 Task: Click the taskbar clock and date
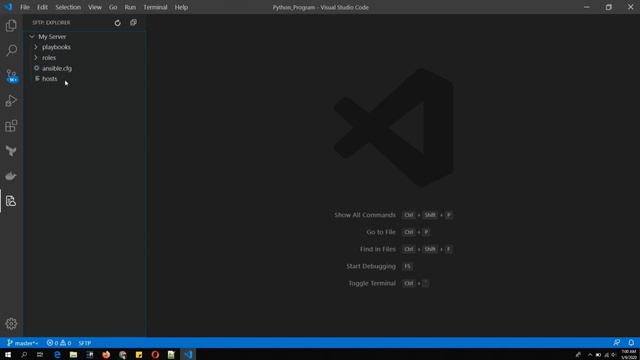click(629, 355)
